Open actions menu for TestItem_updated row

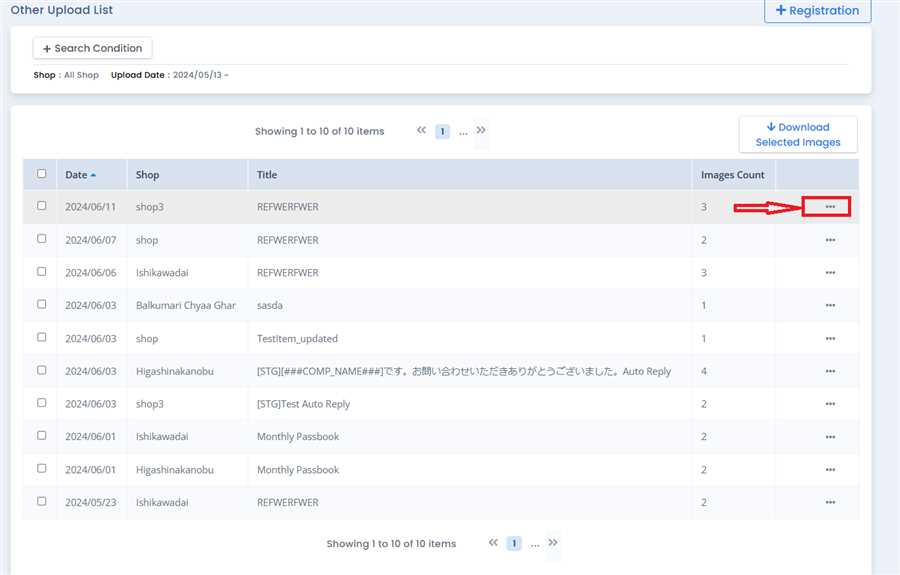click(x=830, y=338)
